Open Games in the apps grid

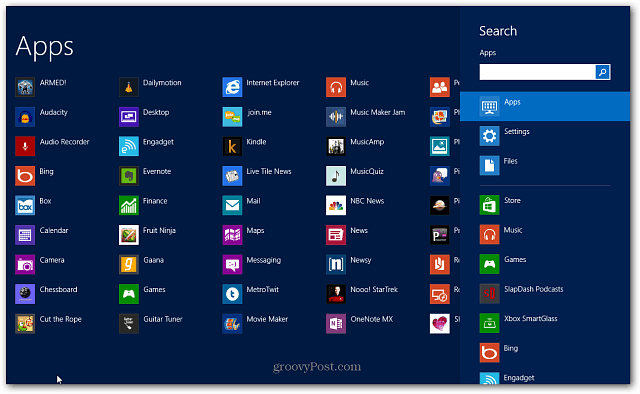click(x=129, y=294)
